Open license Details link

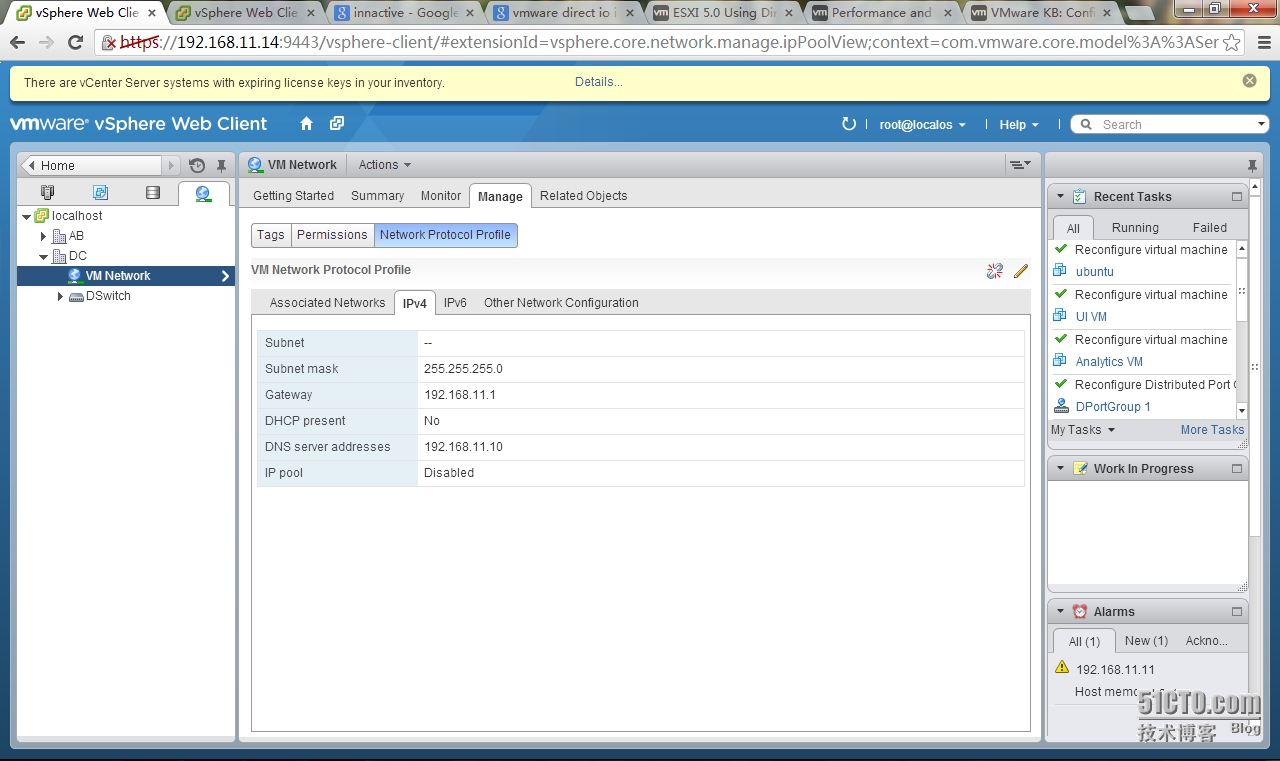tap(599, 82)
